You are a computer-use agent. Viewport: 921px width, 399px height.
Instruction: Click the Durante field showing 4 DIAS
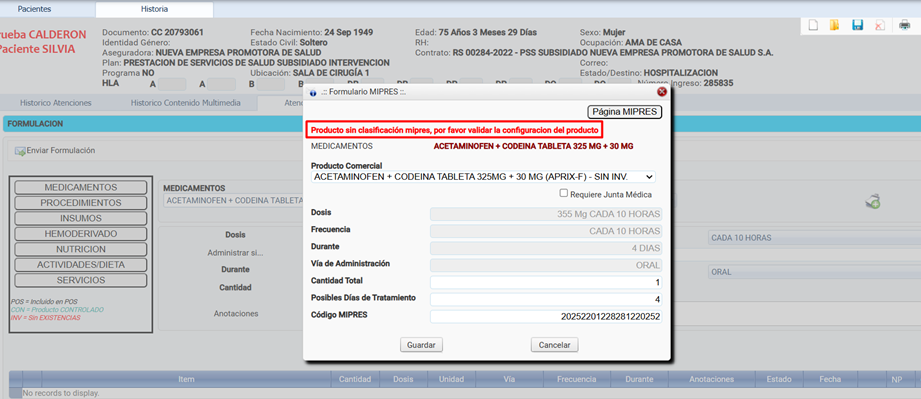(546, 248)
